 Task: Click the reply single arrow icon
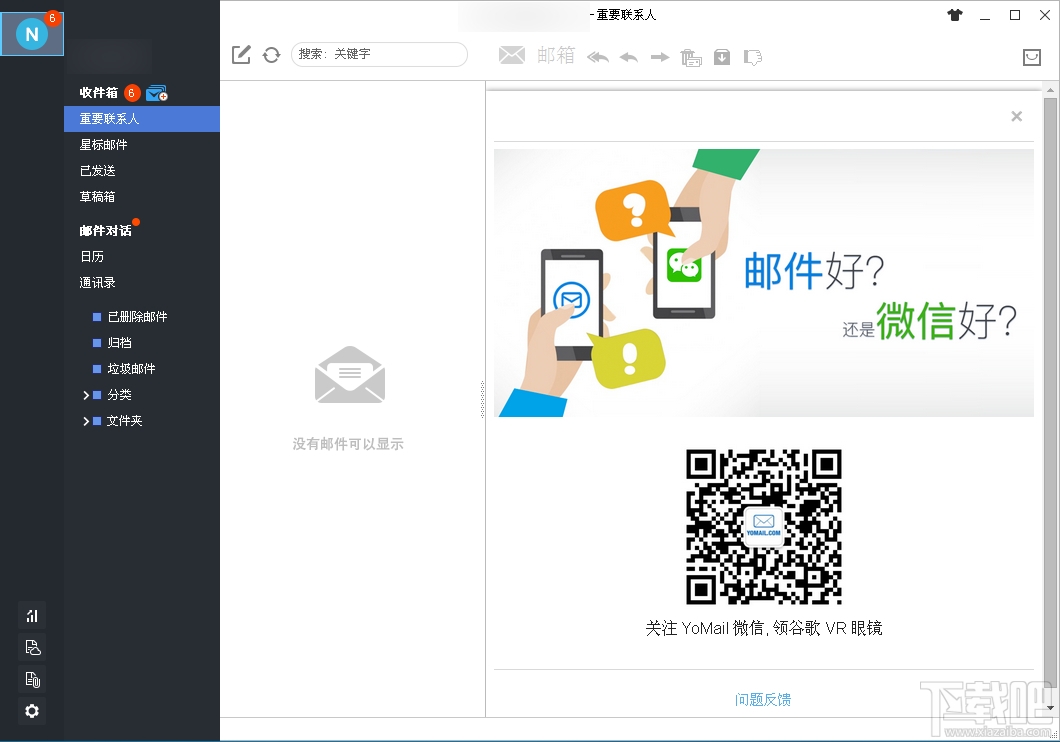(629, 57)
